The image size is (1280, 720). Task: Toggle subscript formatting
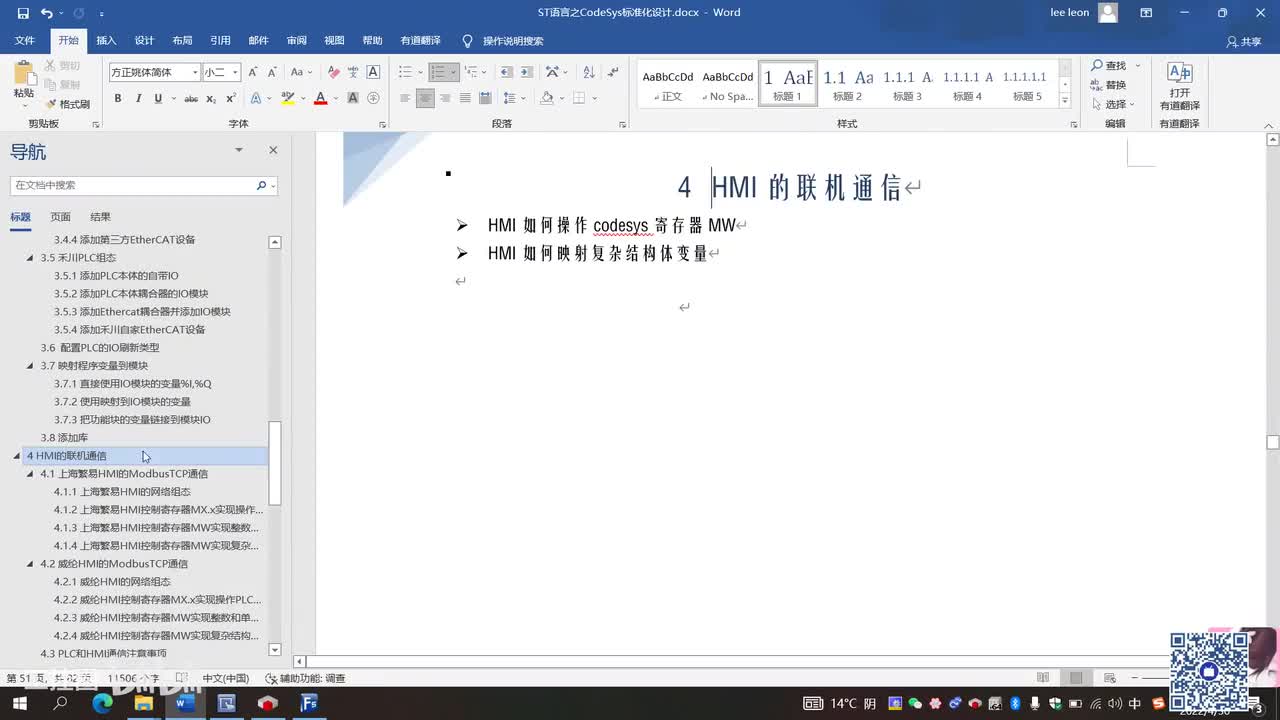point(211,98)
